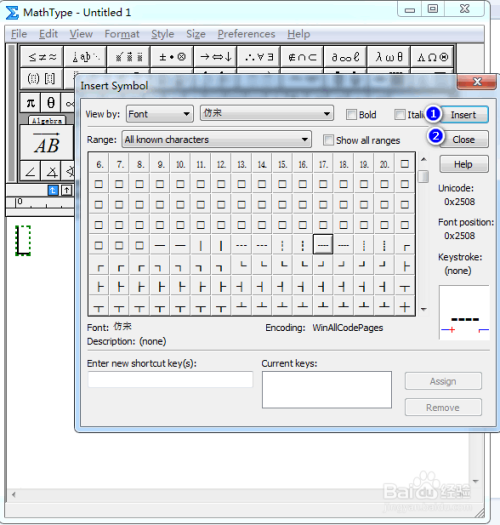The image size is (500, 525).
Task: Open the set theory symbols palette (∉∩⊂)
Action: click(x=302, y=57)
